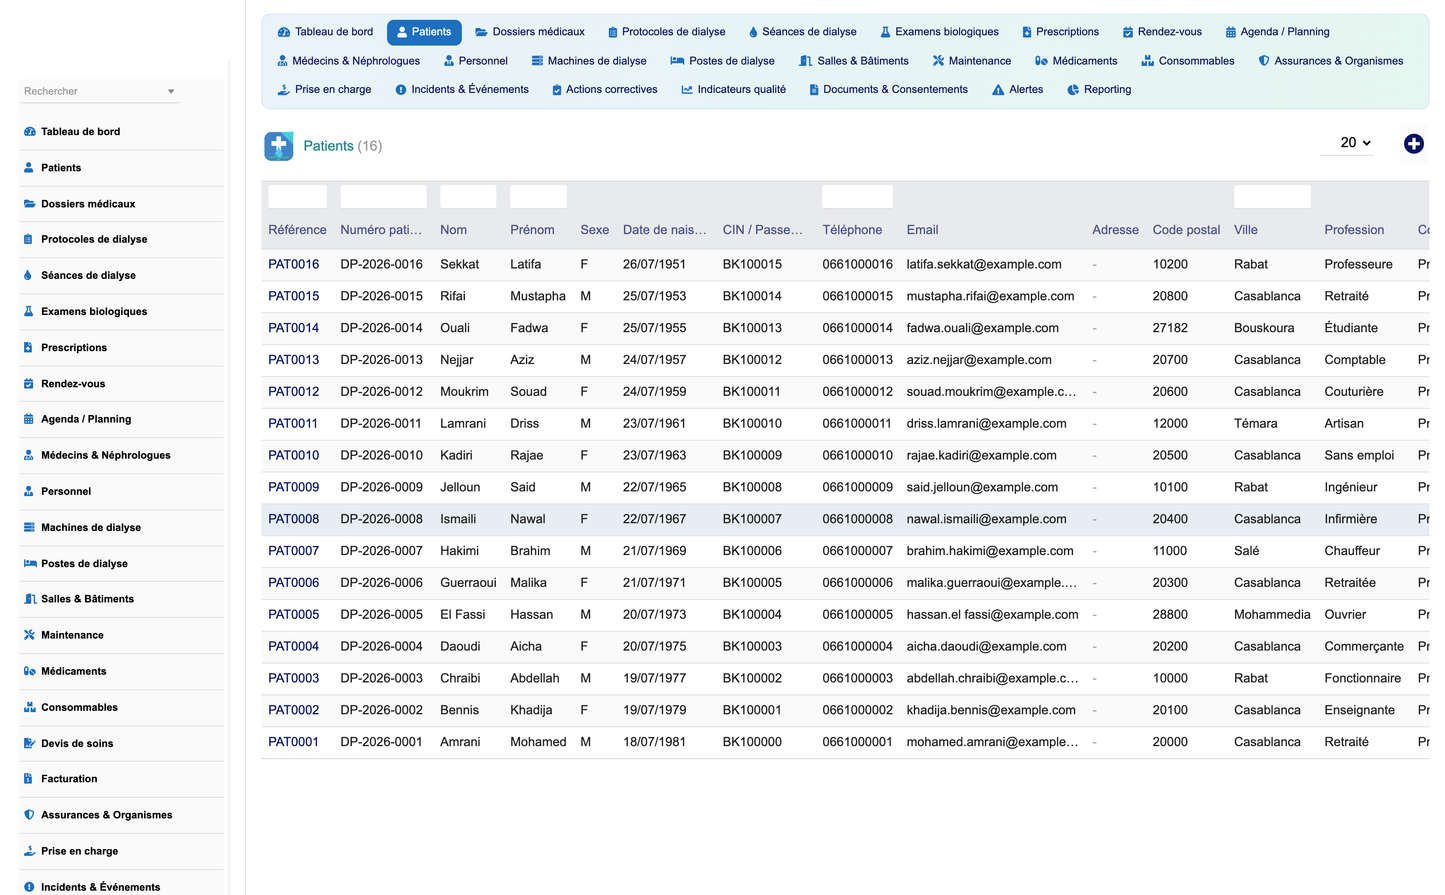The image size is (1445, 895).
Task: Click phone number 0661000005
Action: (x=858, y=615)
